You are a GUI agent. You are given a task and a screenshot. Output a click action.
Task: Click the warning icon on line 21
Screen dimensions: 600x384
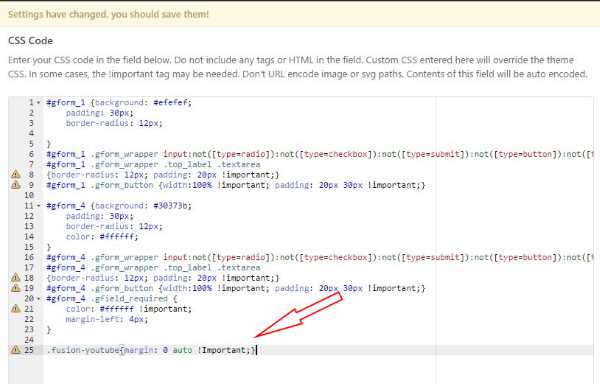[15, 309]
